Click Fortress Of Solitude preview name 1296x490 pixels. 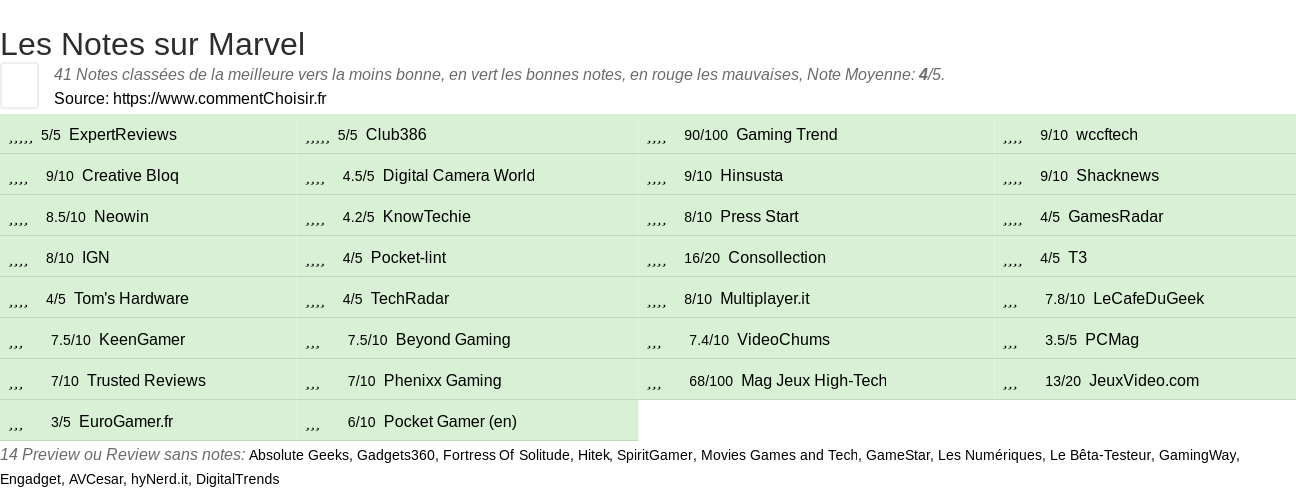(506, 455)
